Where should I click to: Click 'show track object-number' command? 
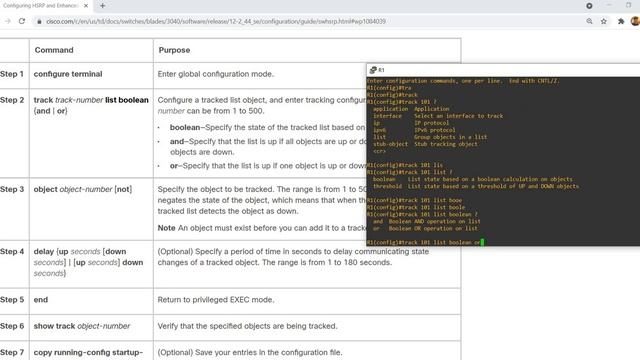point(82,326)
